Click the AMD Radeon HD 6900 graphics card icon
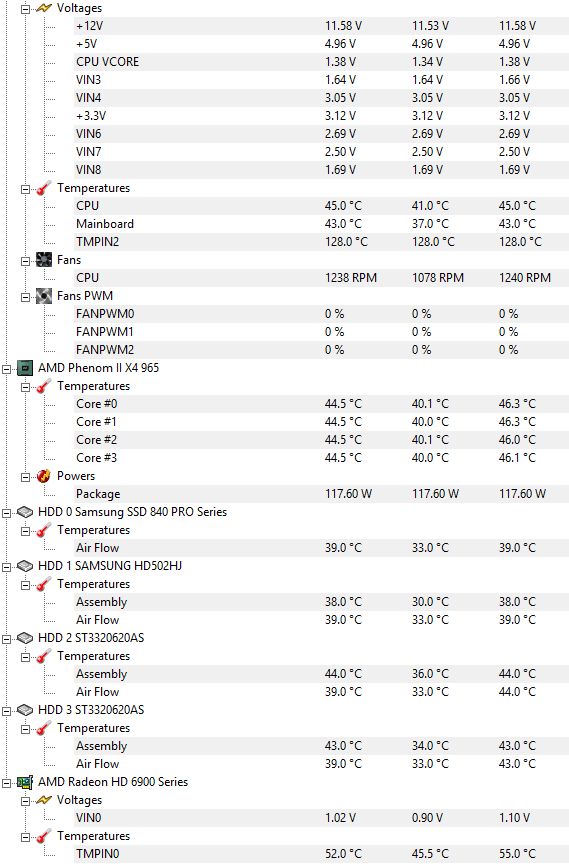 coord(25,782)
